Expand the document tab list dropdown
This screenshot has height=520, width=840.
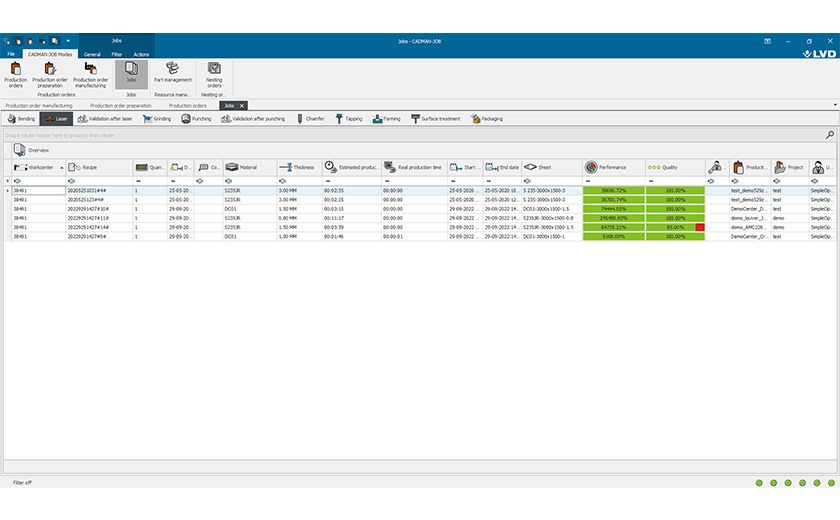tap(835, 105)
